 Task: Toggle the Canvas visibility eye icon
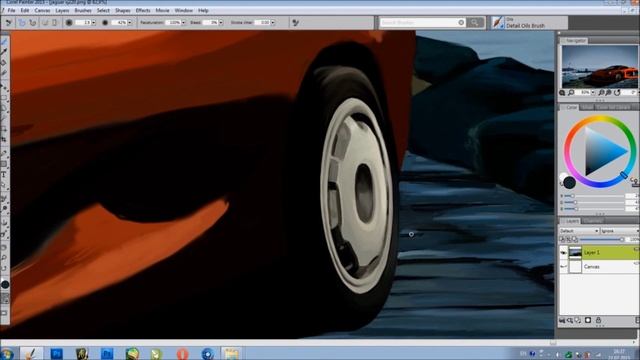point(563,267)
